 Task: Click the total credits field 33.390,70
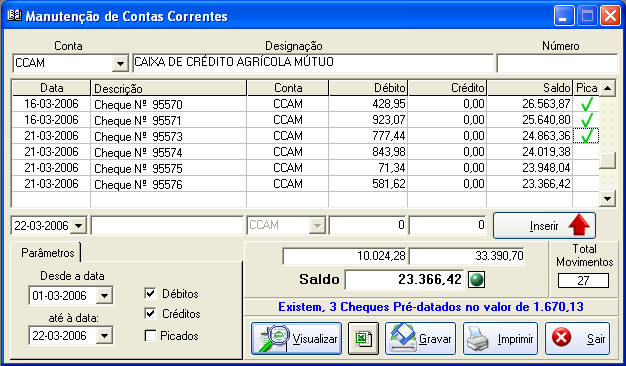tap(467, 256)
